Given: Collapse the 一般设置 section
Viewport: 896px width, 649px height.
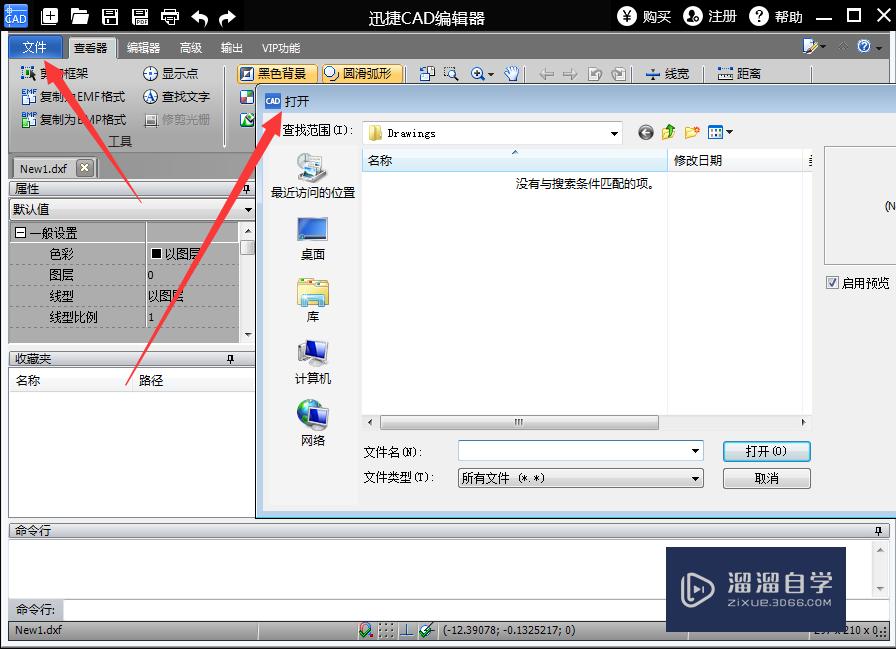Looking at the screenshot, I should coord(21,233).
